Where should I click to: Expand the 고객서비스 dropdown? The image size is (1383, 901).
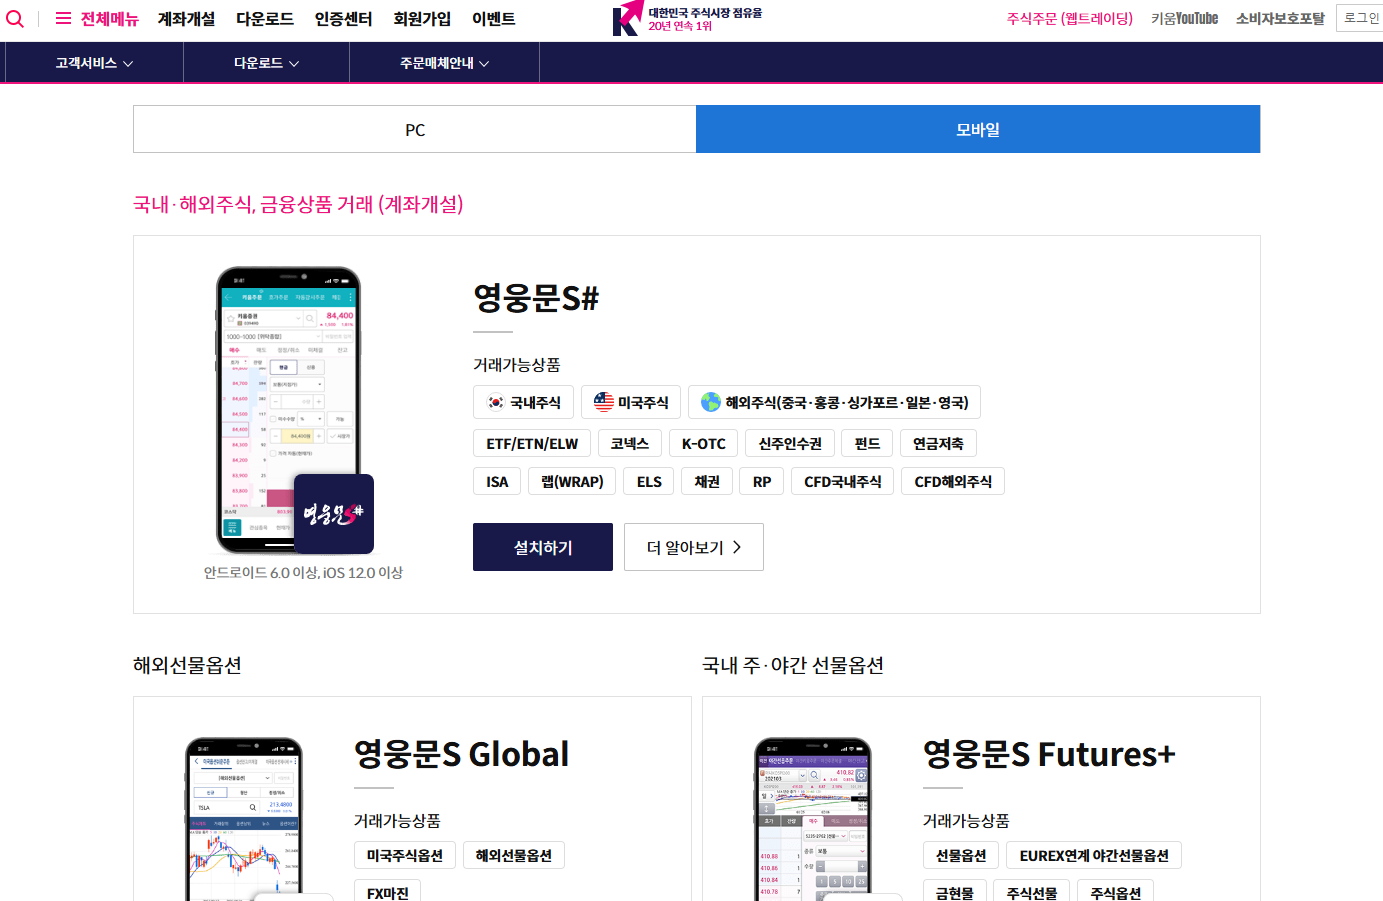click(x=94, y=63)
